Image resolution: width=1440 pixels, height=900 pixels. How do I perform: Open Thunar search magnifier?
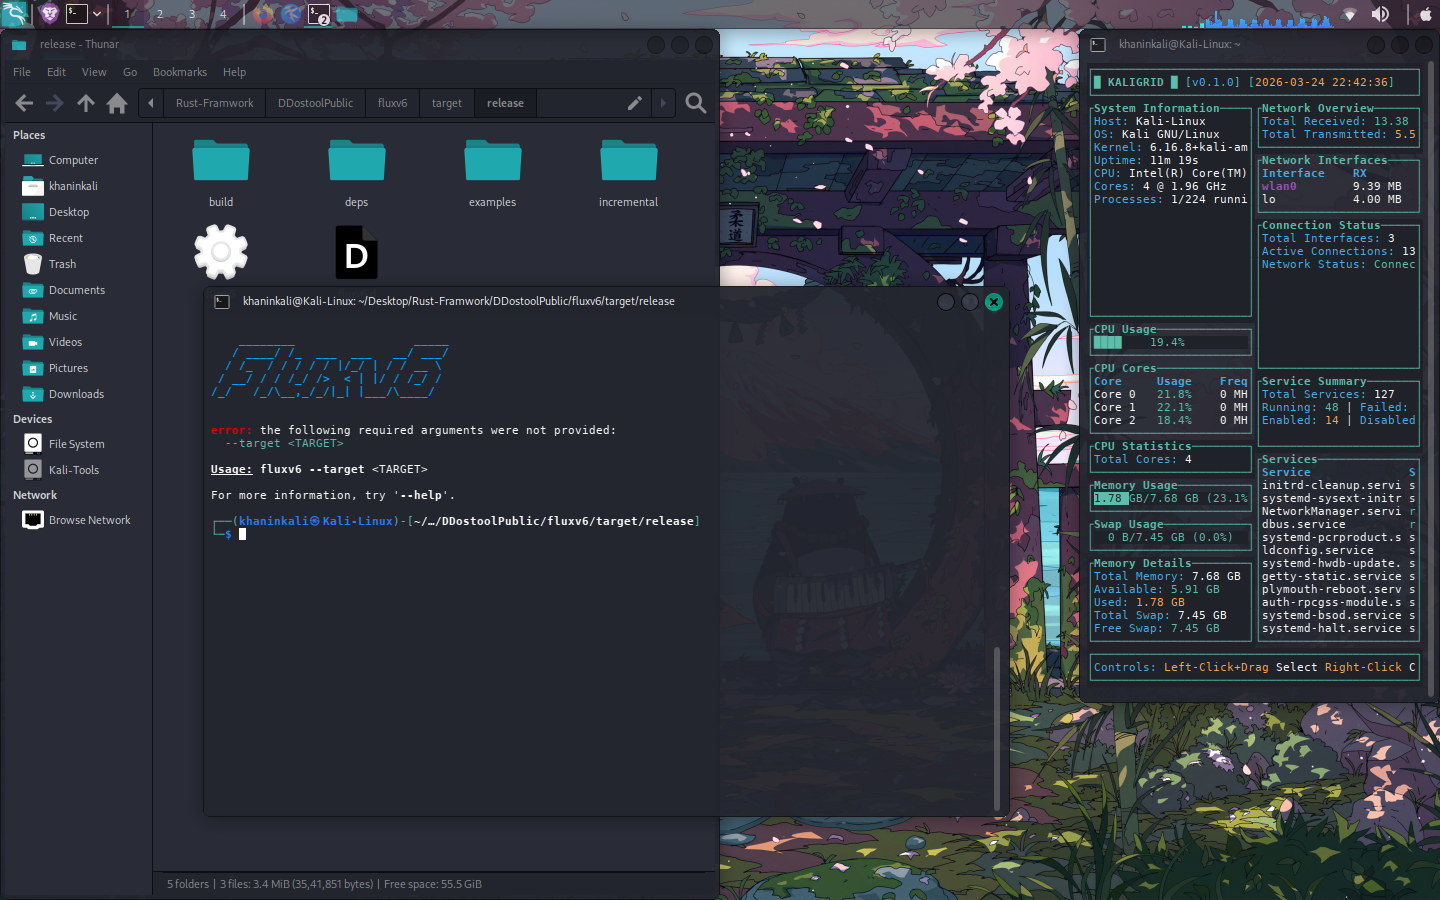696,103
